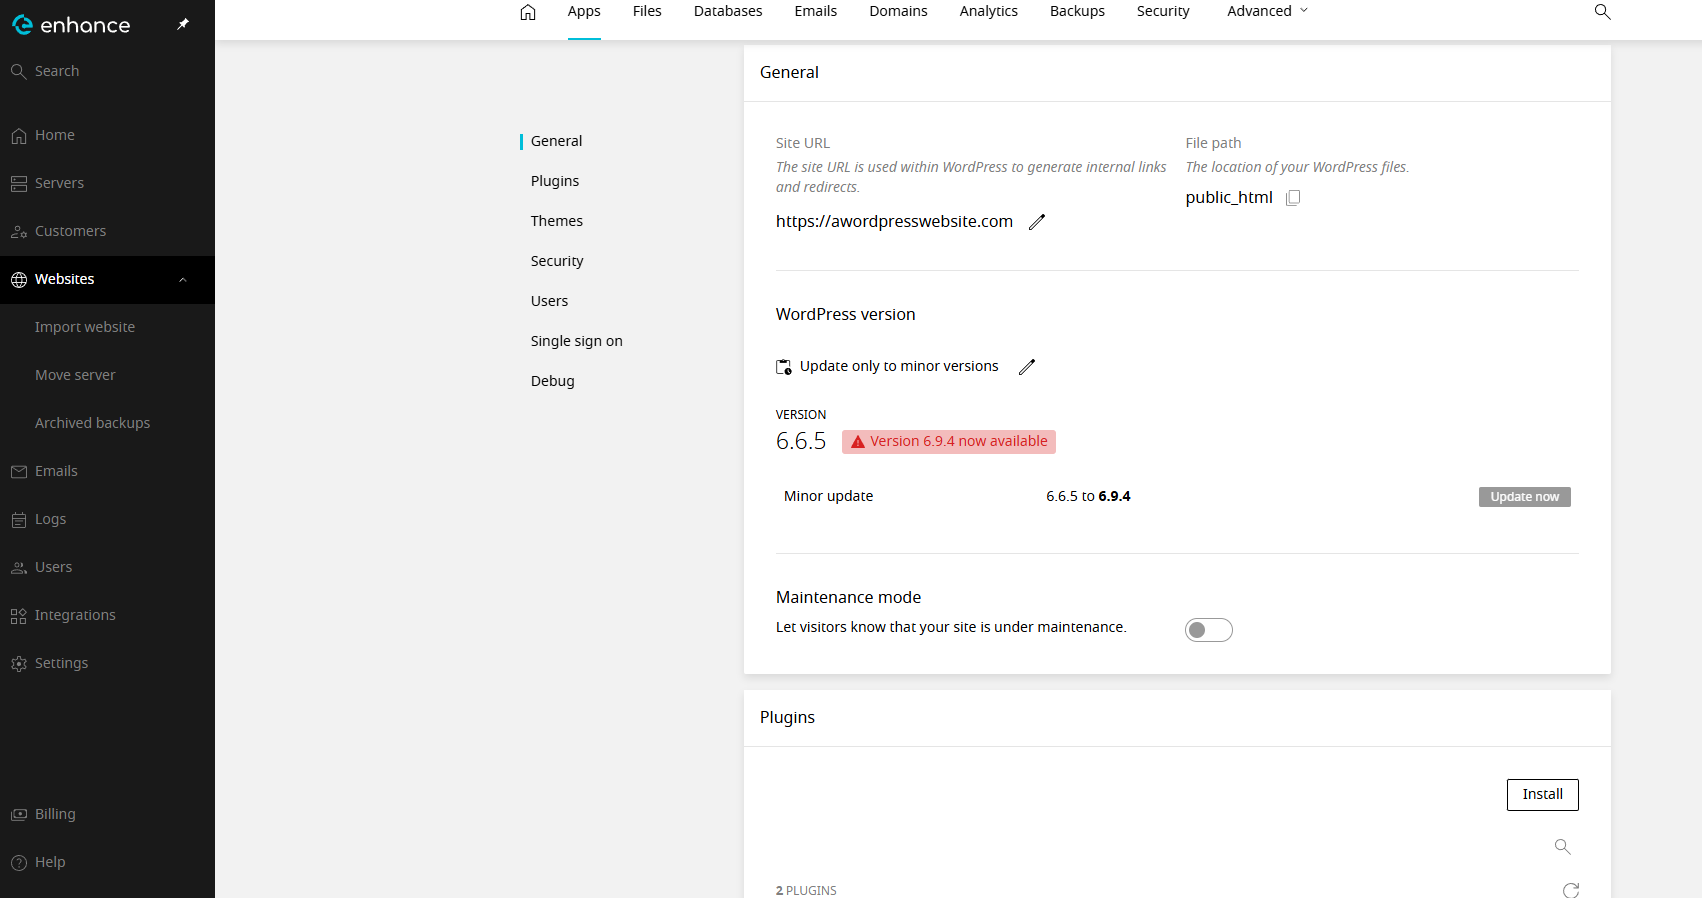Click the Websites globe icon
This screenshot has width=1702, height=898.
(x=19, y=280)
